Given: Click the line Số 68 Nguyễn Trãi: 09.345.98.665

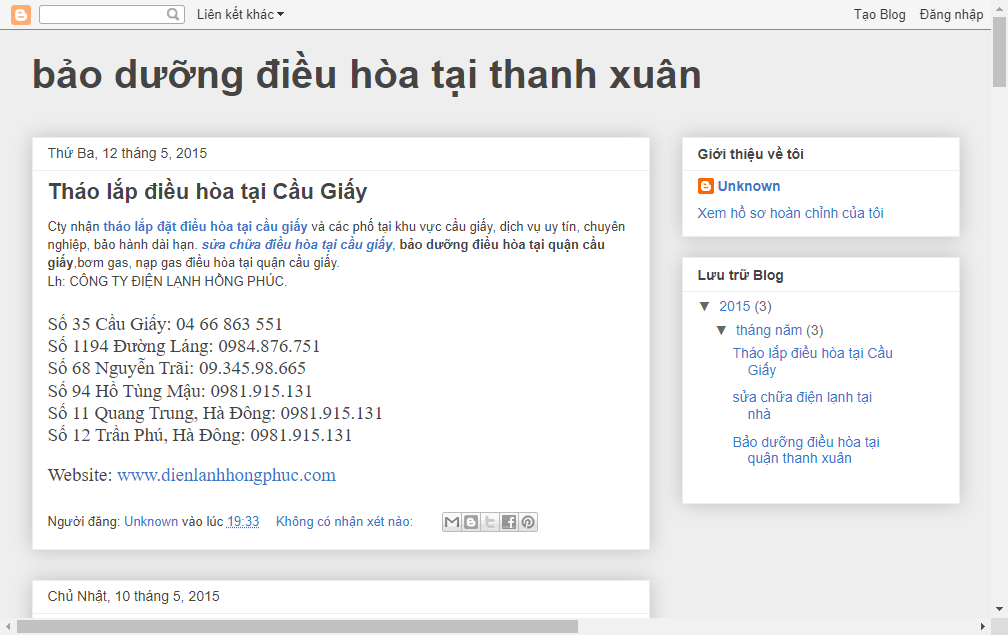Looking at the screenshot, I should pos(177,368).
